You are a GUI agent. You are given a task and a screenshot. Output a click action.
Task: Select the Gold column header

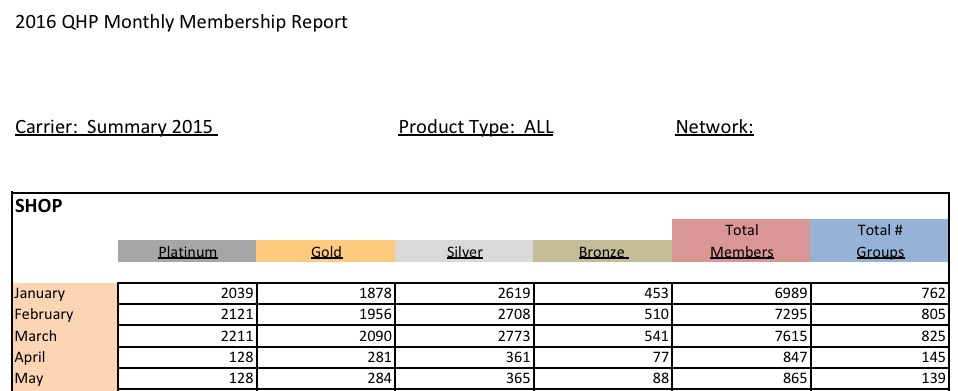point(326,251)
